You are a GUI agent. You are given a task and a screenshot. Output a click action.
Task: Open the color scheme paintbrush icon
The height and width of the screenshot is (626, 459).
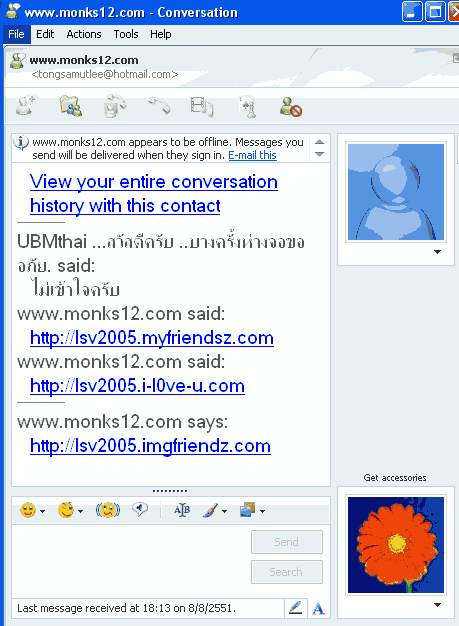pos(210,510)
